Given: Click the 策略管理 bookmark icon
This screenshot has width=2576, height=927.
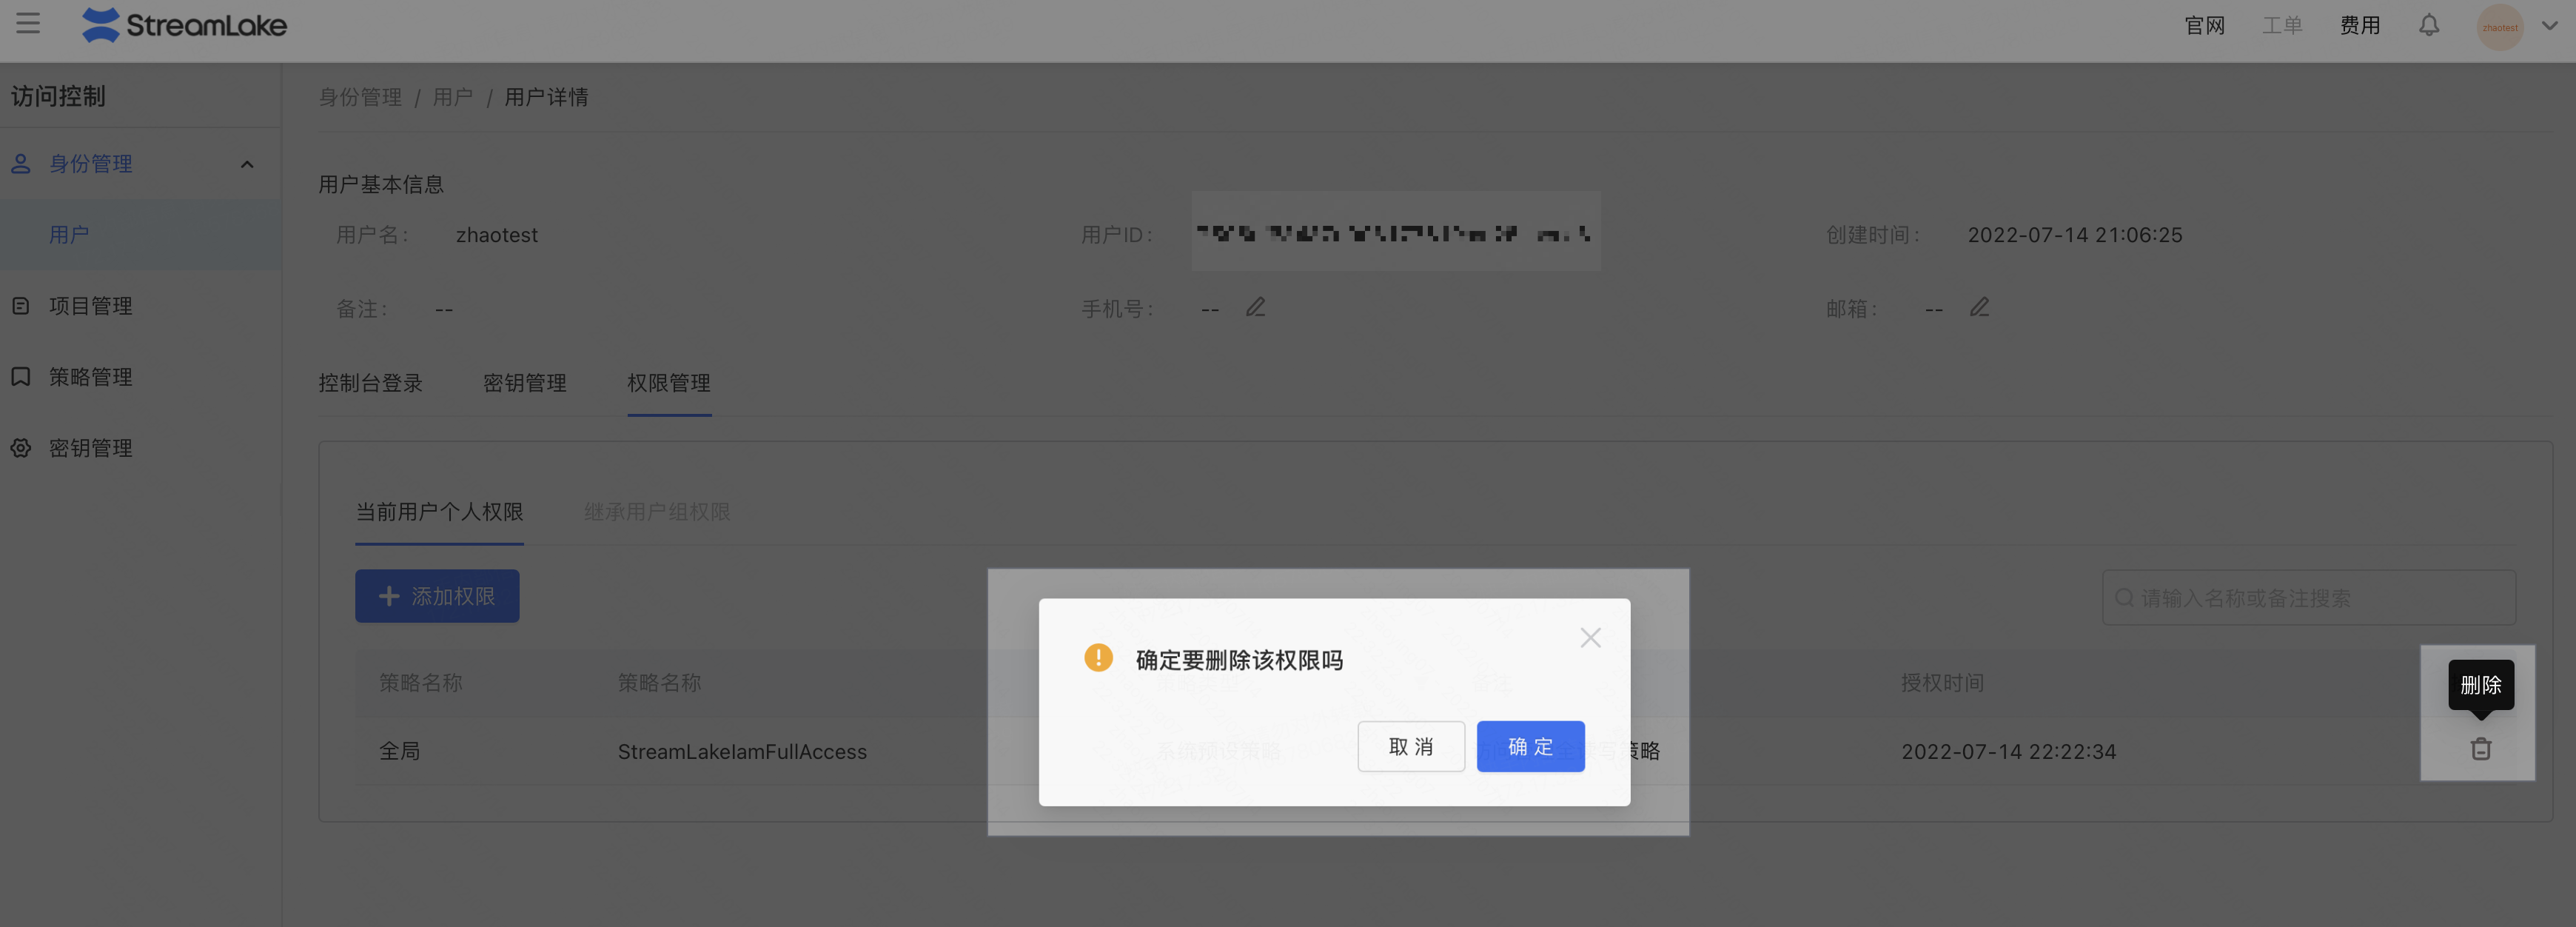Looking at the screenshot, I should [x=21, y=377].
